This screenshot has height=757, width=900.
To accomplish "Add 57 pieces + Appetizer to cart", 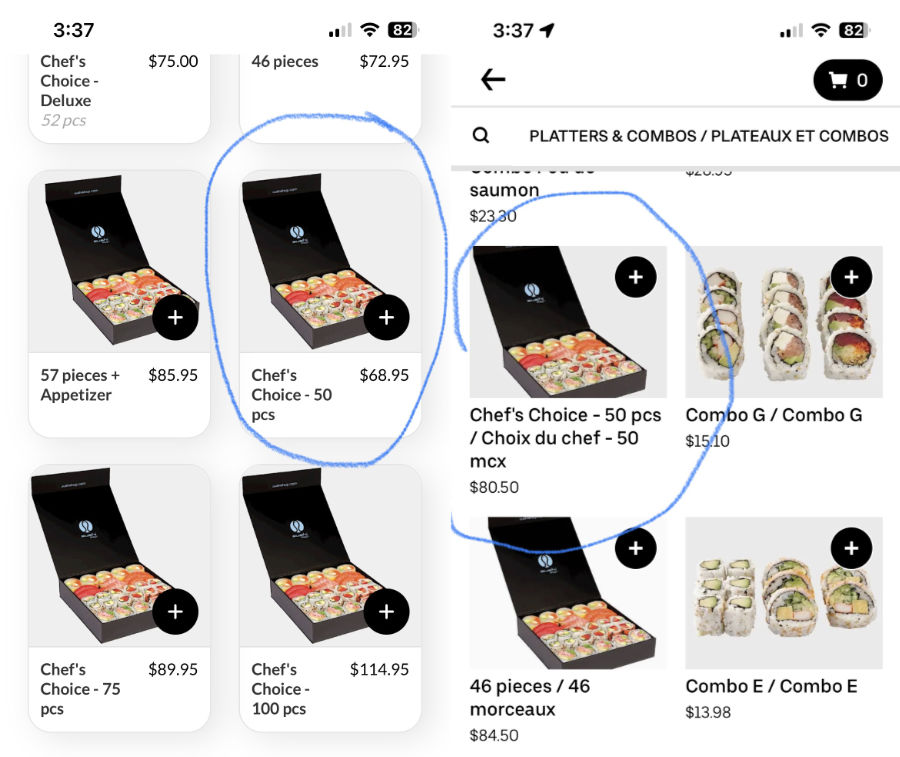I will 175,317.
